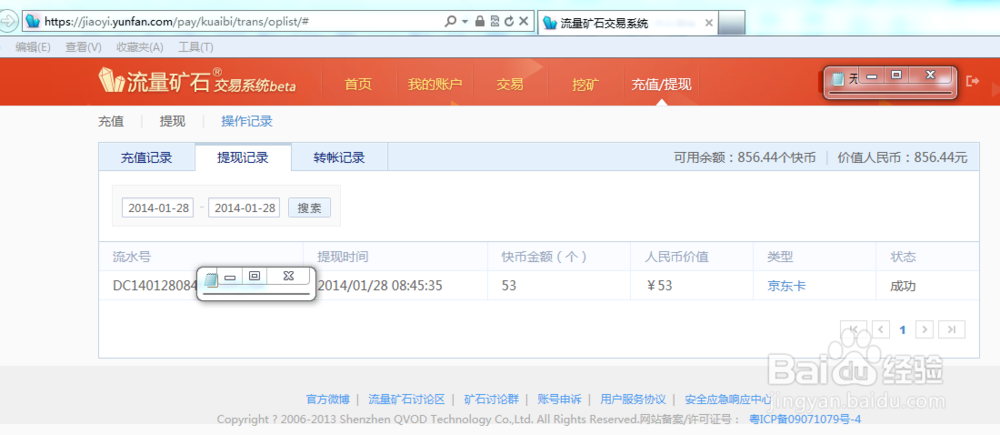Click the 提现时间 column header
Screen dimensions: 1000x435
click(342, 257)
